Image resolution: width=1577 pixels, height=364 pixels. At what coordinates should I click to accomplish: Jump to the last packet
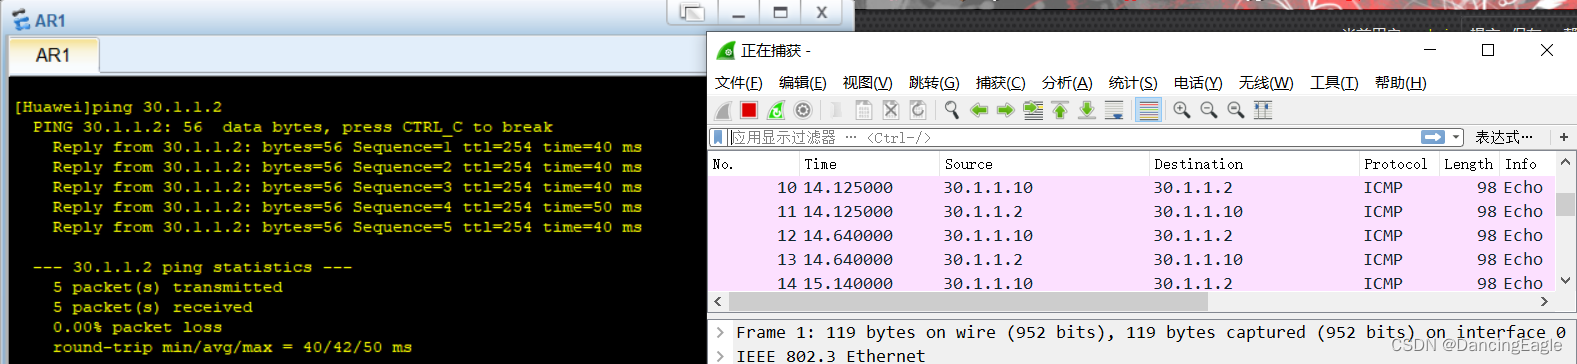(x=1087, y=110)
